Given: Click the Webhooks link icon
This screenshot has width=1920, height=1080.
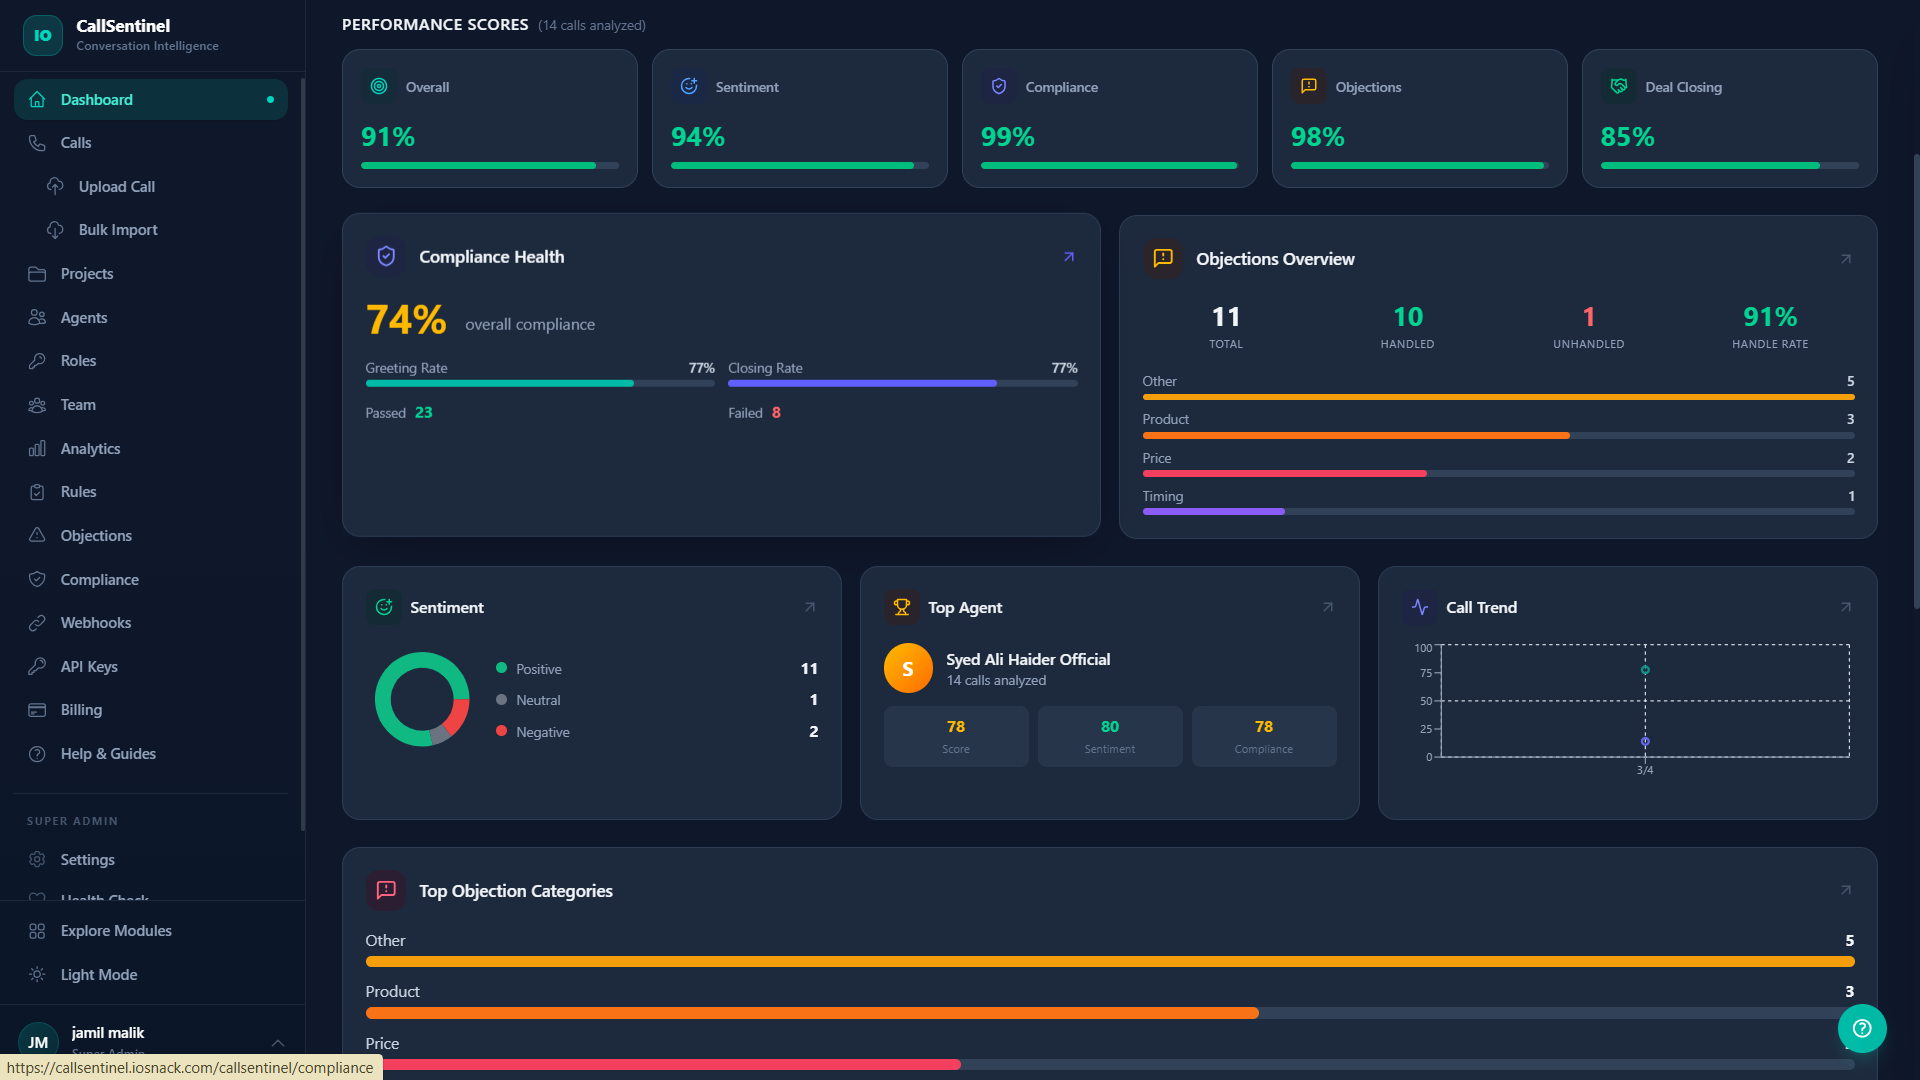Looking at the screenshot, I should [37, 623].
